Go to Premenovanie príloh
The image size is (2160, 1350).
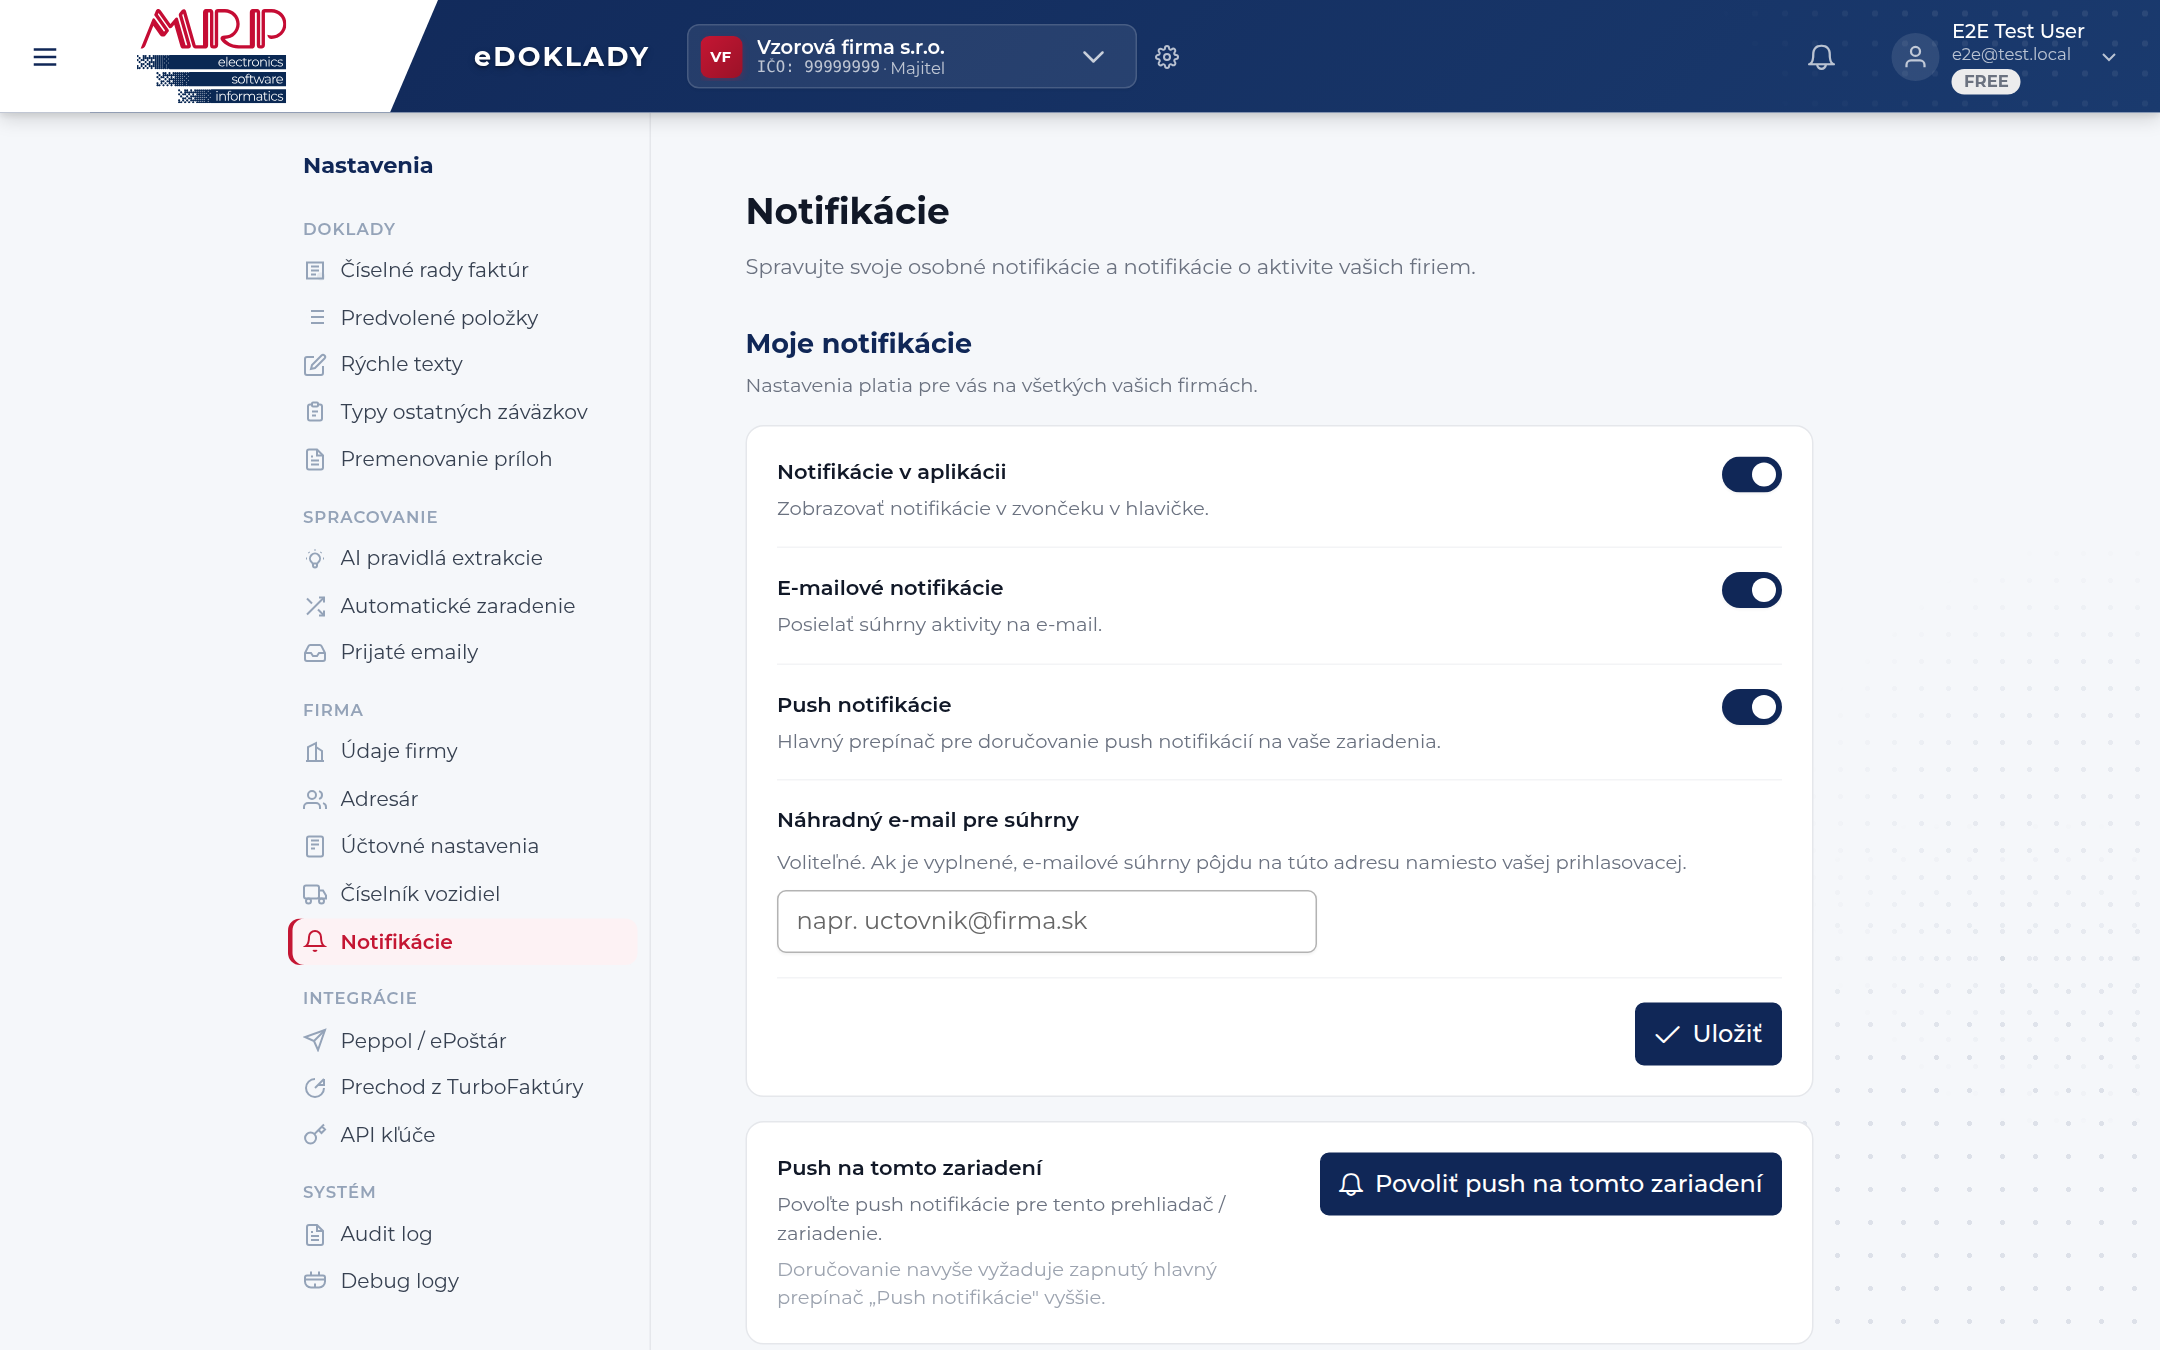click(x=446, y=459)
